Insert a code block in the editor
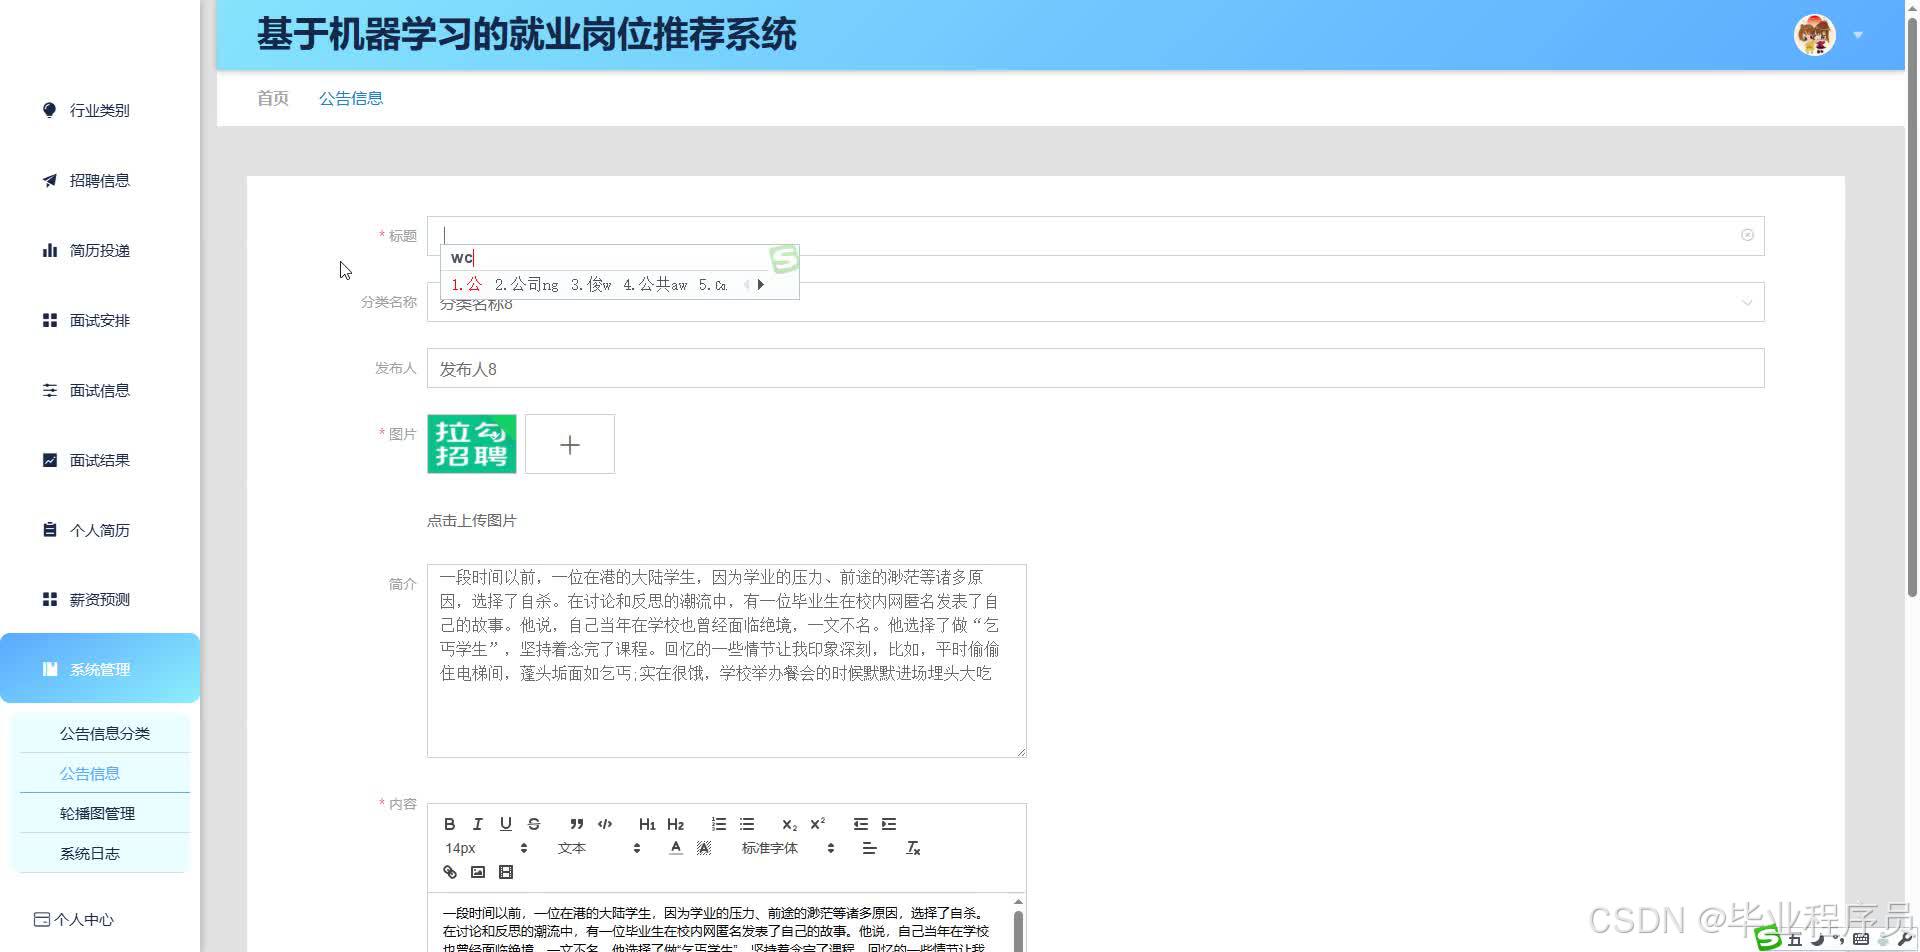1920x952 pixels. click(605, 823)
